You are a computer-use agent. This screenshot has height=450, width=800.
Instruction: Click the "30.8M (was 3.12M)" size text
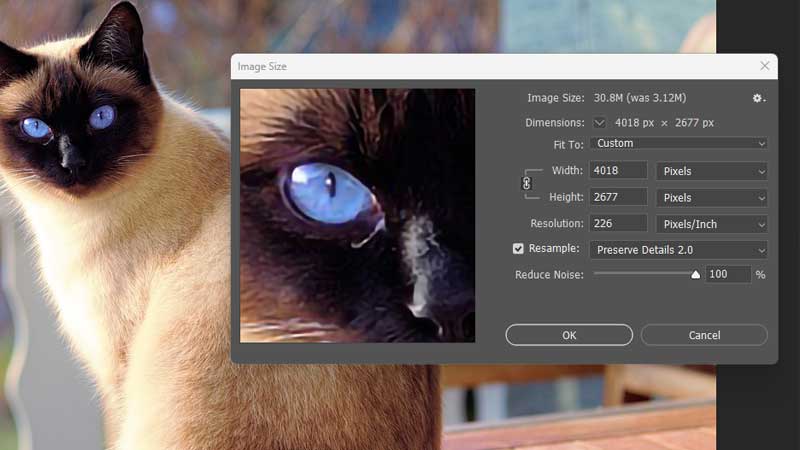point(640,98)
